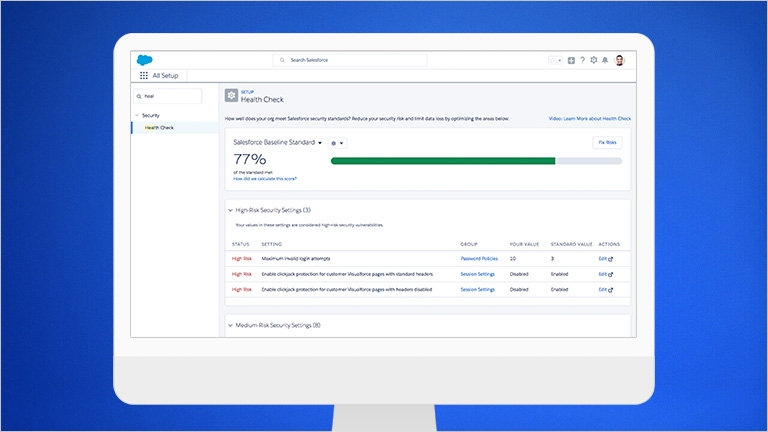Image resolution: width=768 pixels, height=432 pixels.
Task: Click the Salesforce cloud logo
Action: [146, 60]
